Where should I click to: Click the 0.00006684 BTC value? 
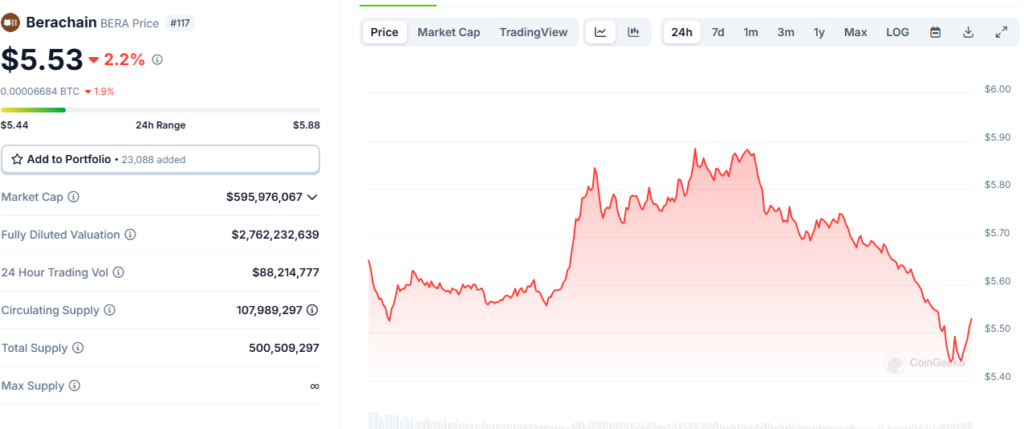coord(40,91)
